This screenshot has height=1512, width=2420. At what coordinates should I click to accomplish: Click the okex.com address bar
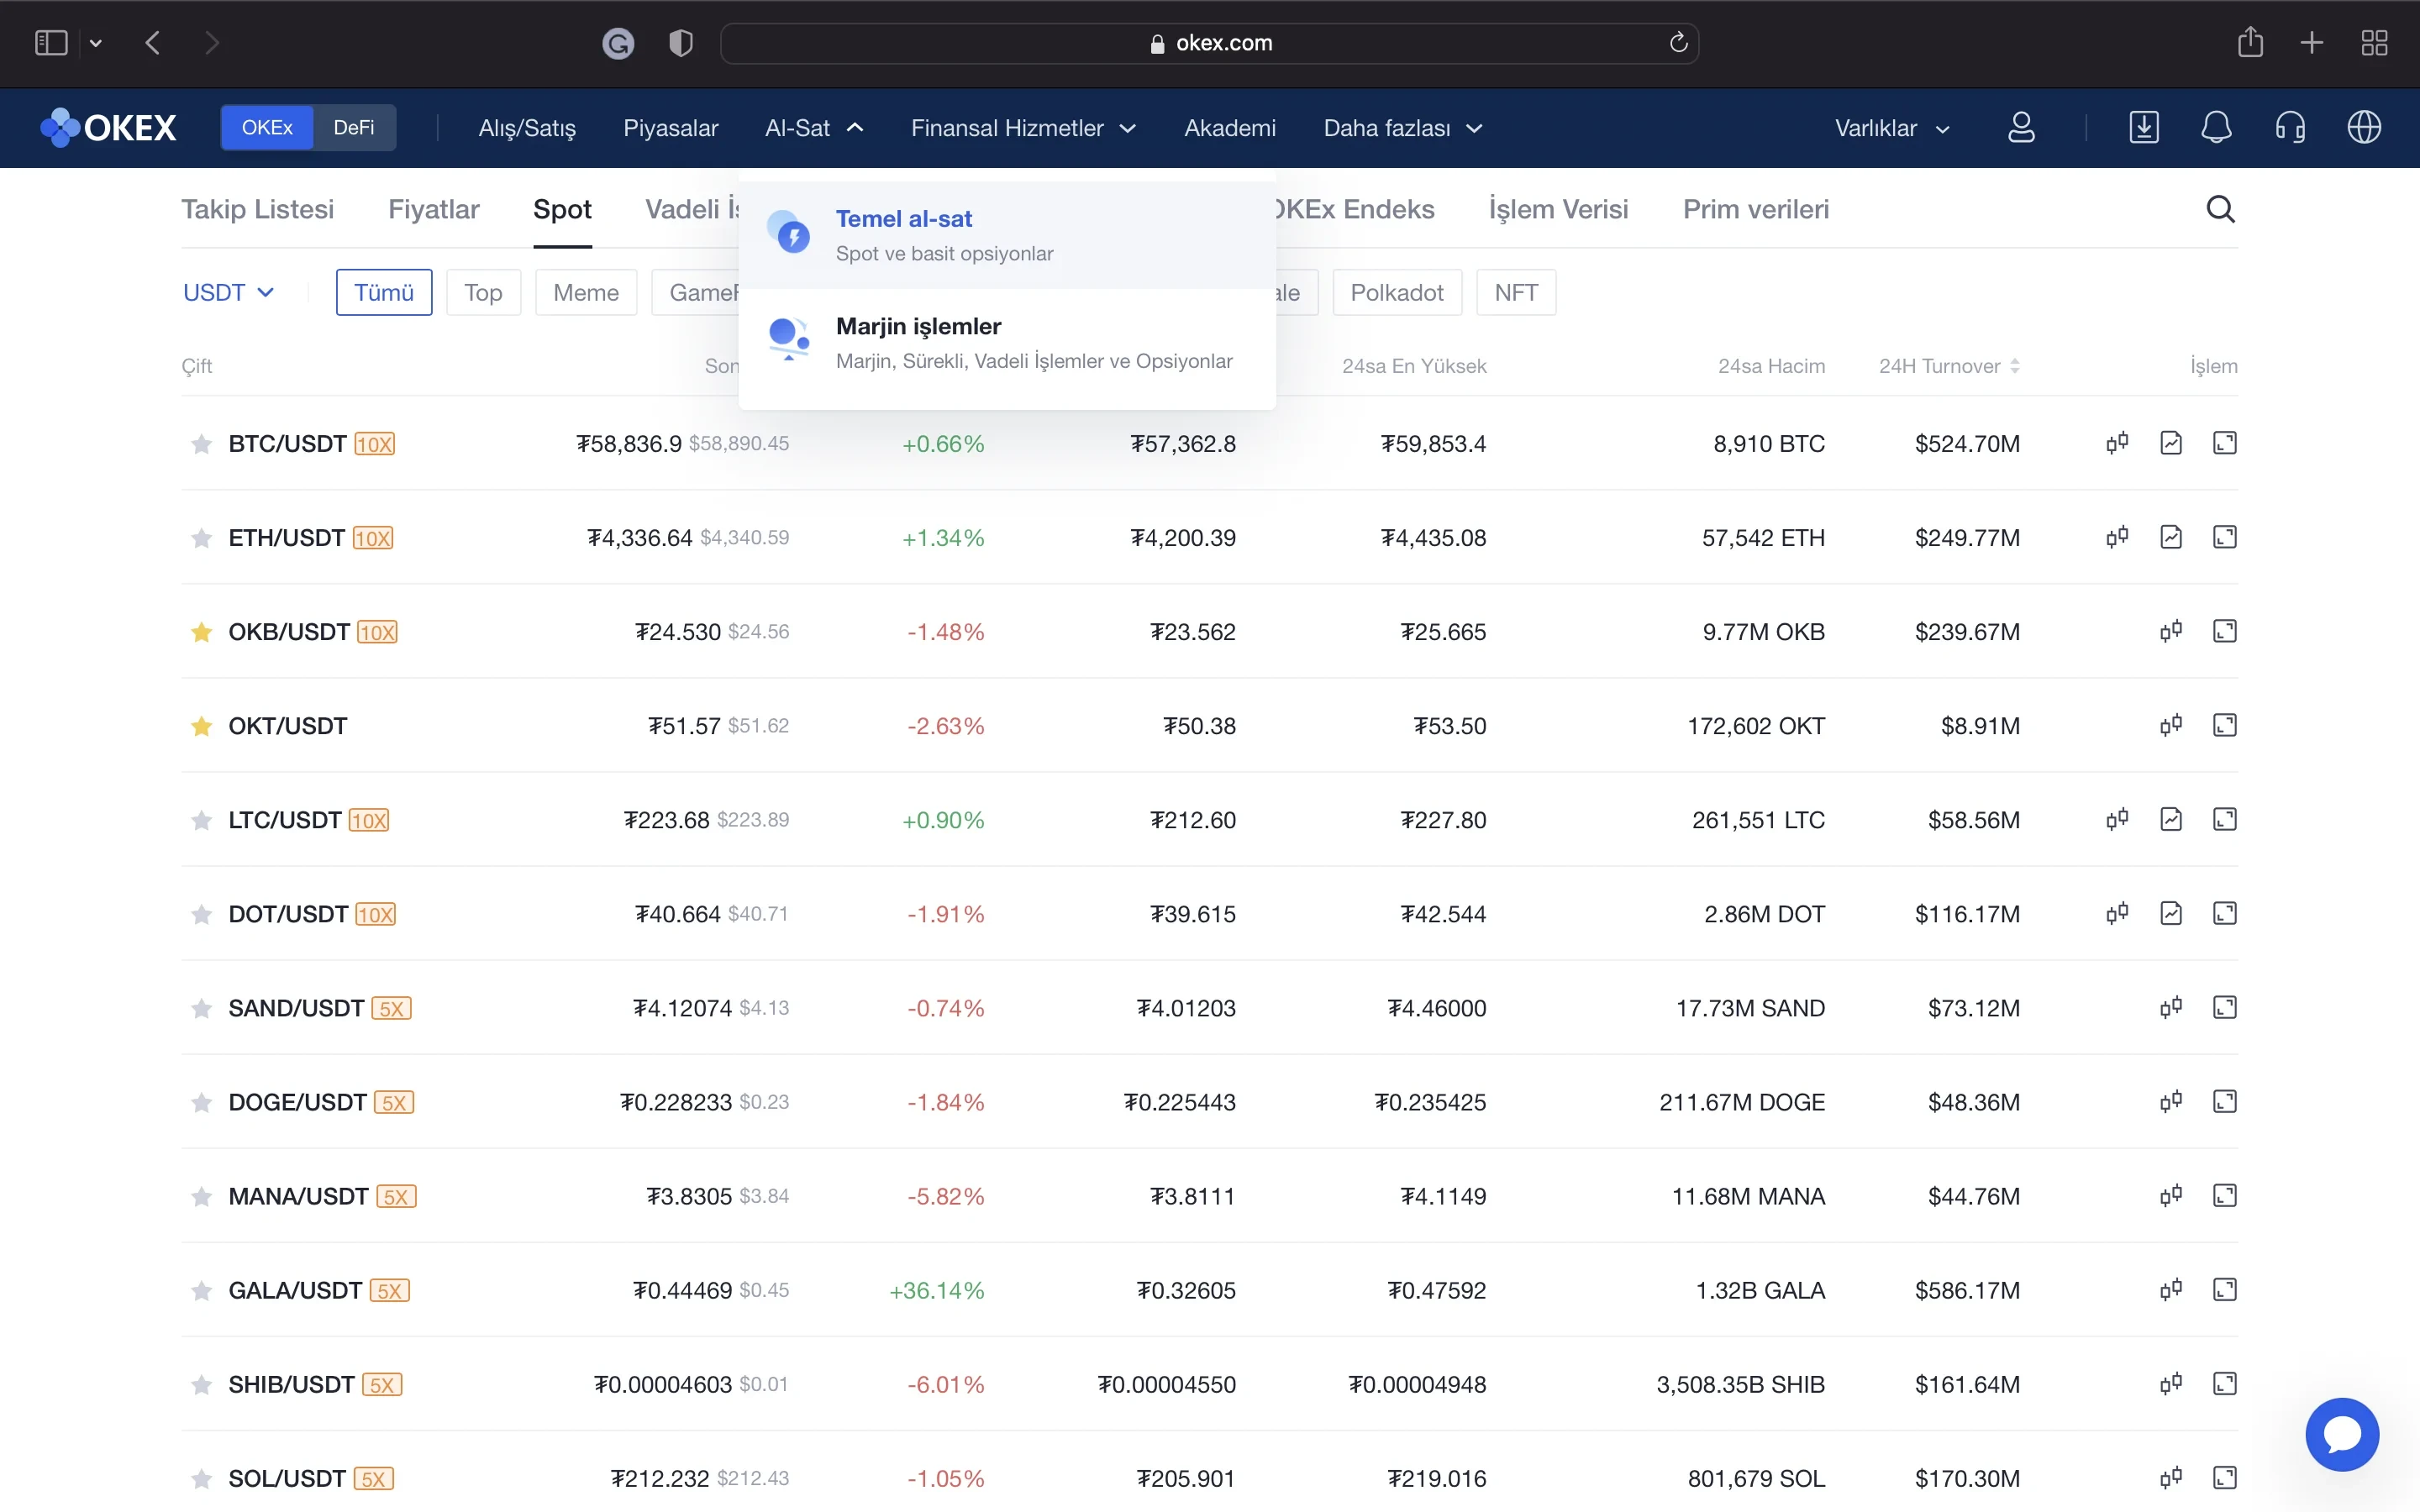pos(1209,43)
